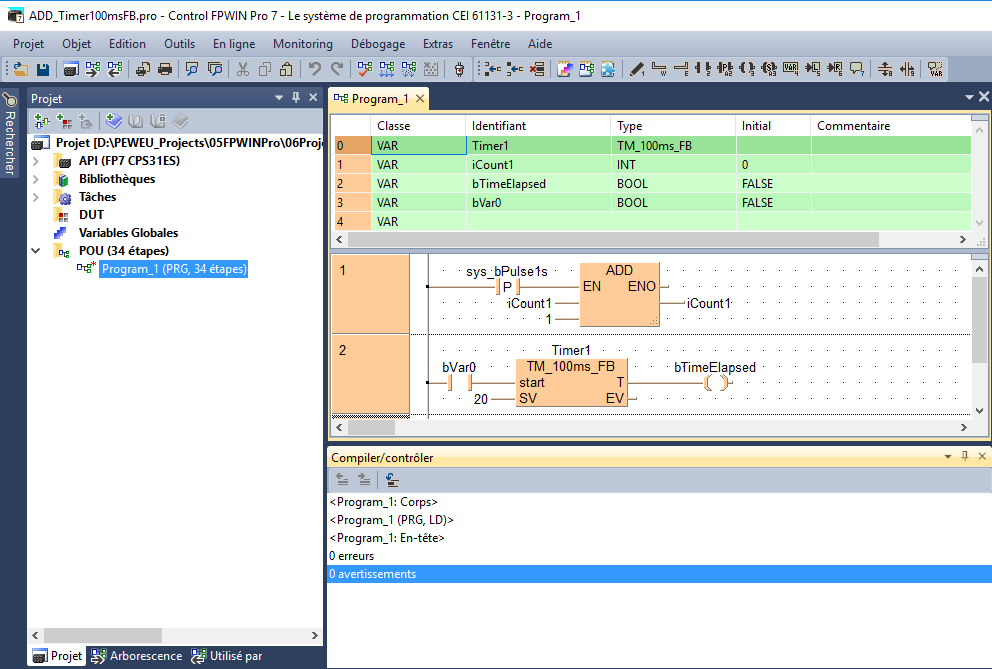Image resolution: width=992 pixels, height=669 pixels.
Task: Select Program_1 (PRG, 34 étapes) in tree
Action: 174,269
